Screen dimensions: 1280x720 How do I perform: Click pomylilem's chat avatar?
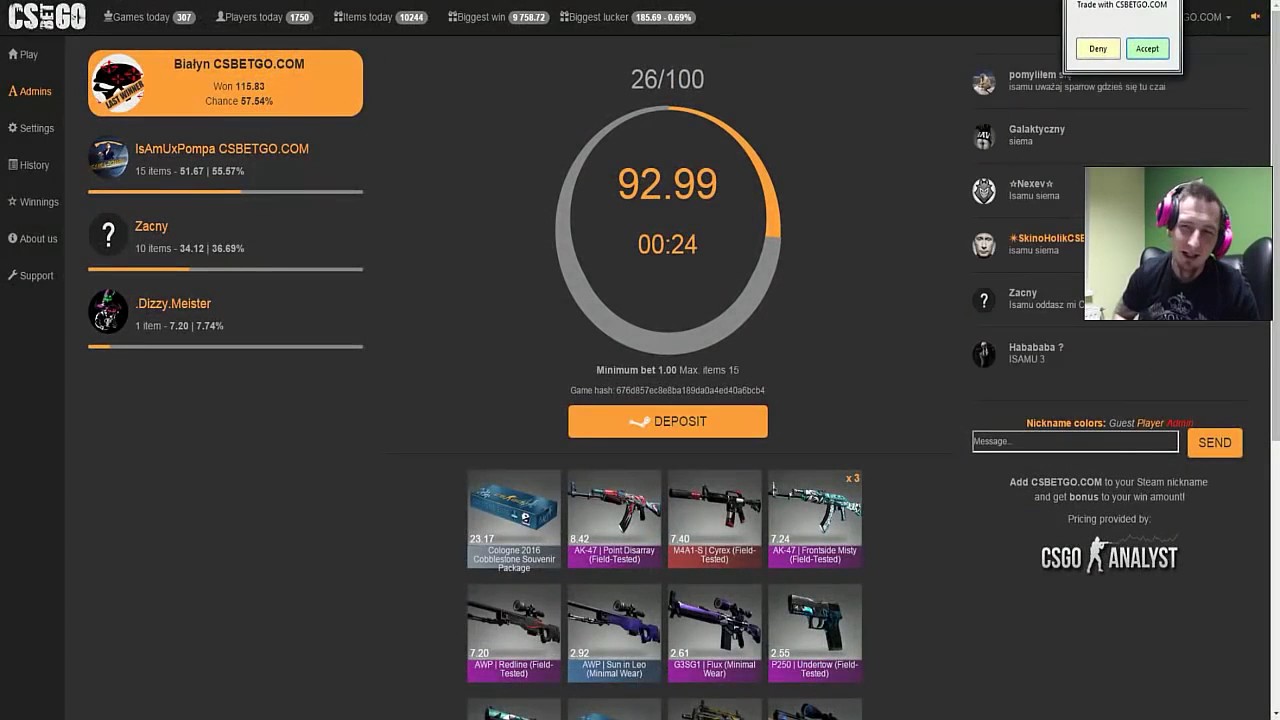[x=984, y=82]
